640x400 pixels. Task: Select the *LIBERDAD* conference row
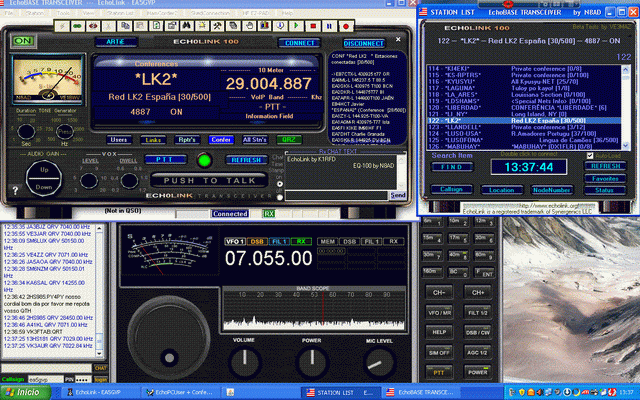coord(524,107)
